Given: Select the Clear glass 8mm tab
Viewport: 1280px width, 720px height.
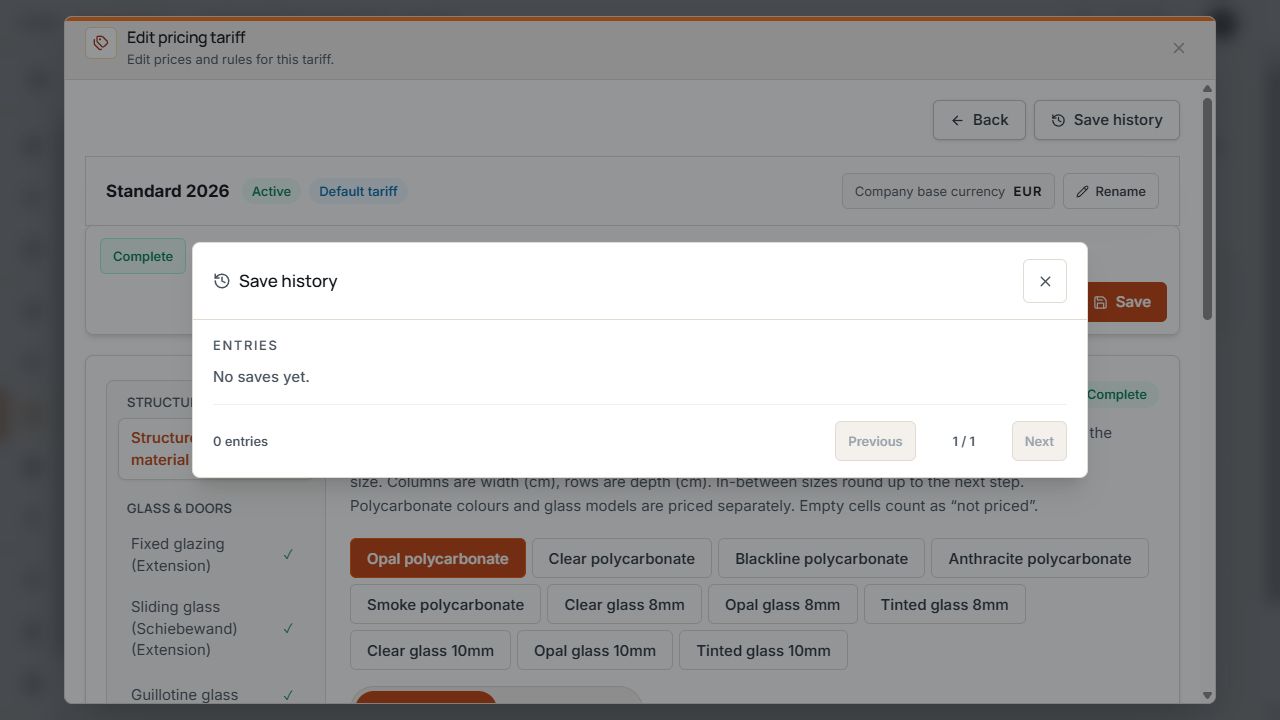Looking at the screenshot, I should point(624,604).
